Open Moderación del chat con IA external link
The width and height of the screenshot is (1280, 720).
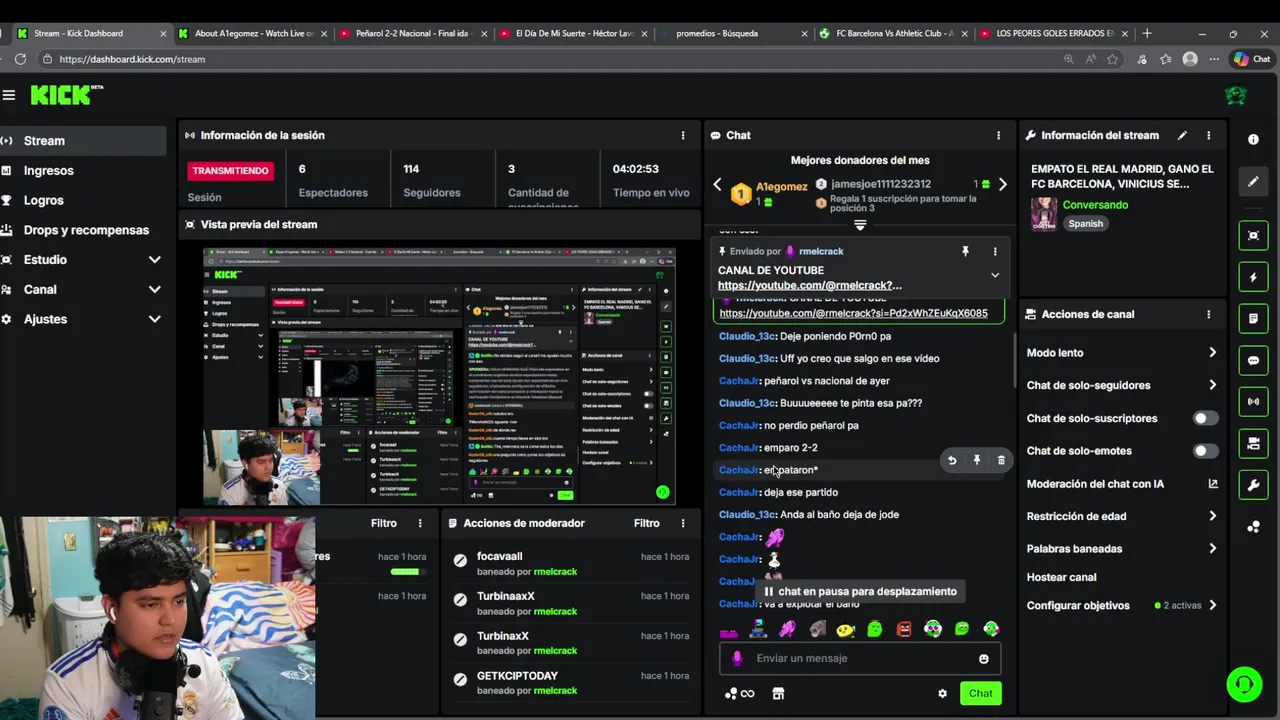tap(1213, 484)
